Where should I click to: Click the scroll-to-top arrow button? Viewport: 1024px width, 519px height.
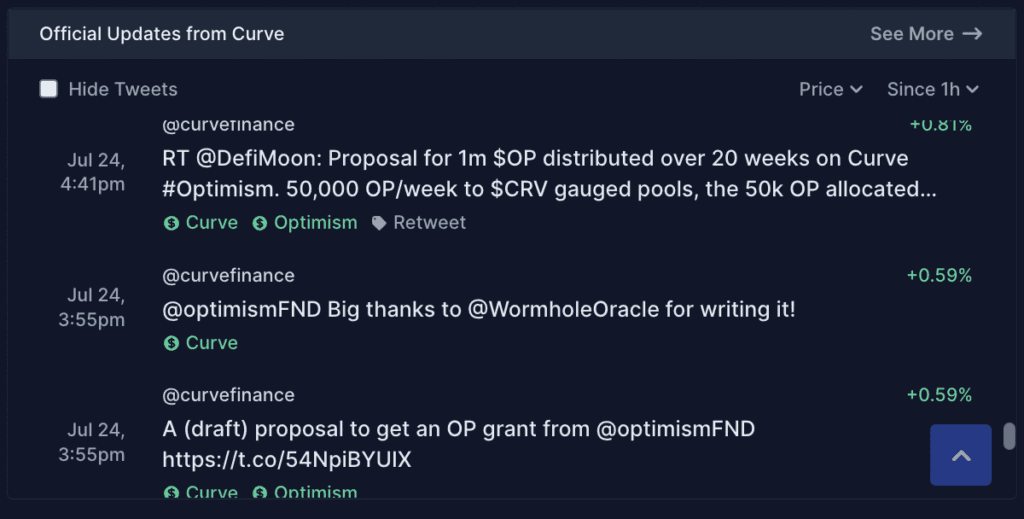click(961, 455)
